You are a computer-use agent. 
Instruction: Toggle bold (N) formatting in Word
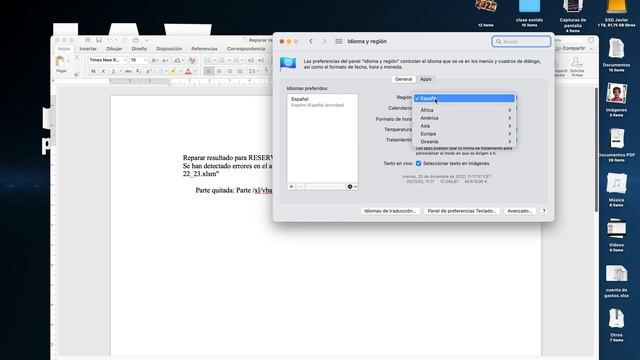(x=93, y=71)
